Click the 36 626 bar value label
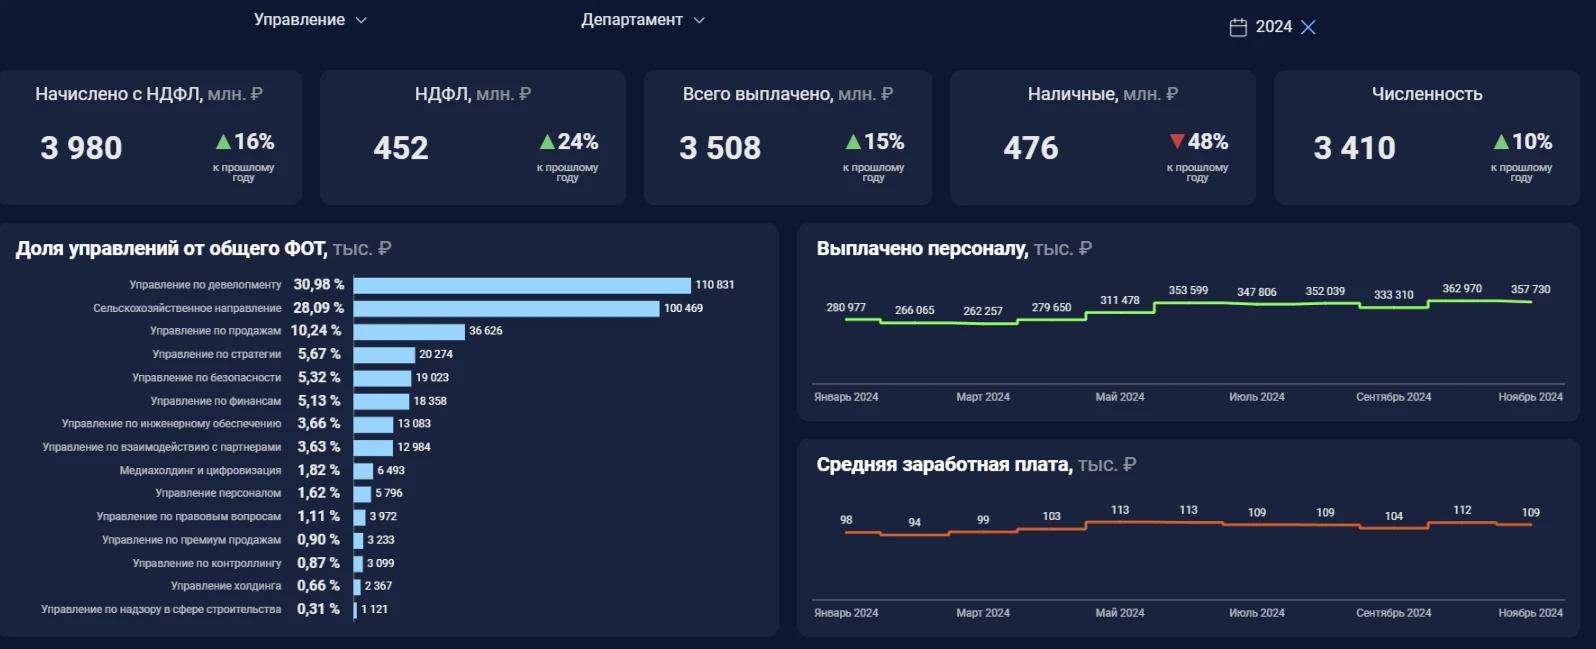This screenshot has width=1596, height=649. coord(486,331)
